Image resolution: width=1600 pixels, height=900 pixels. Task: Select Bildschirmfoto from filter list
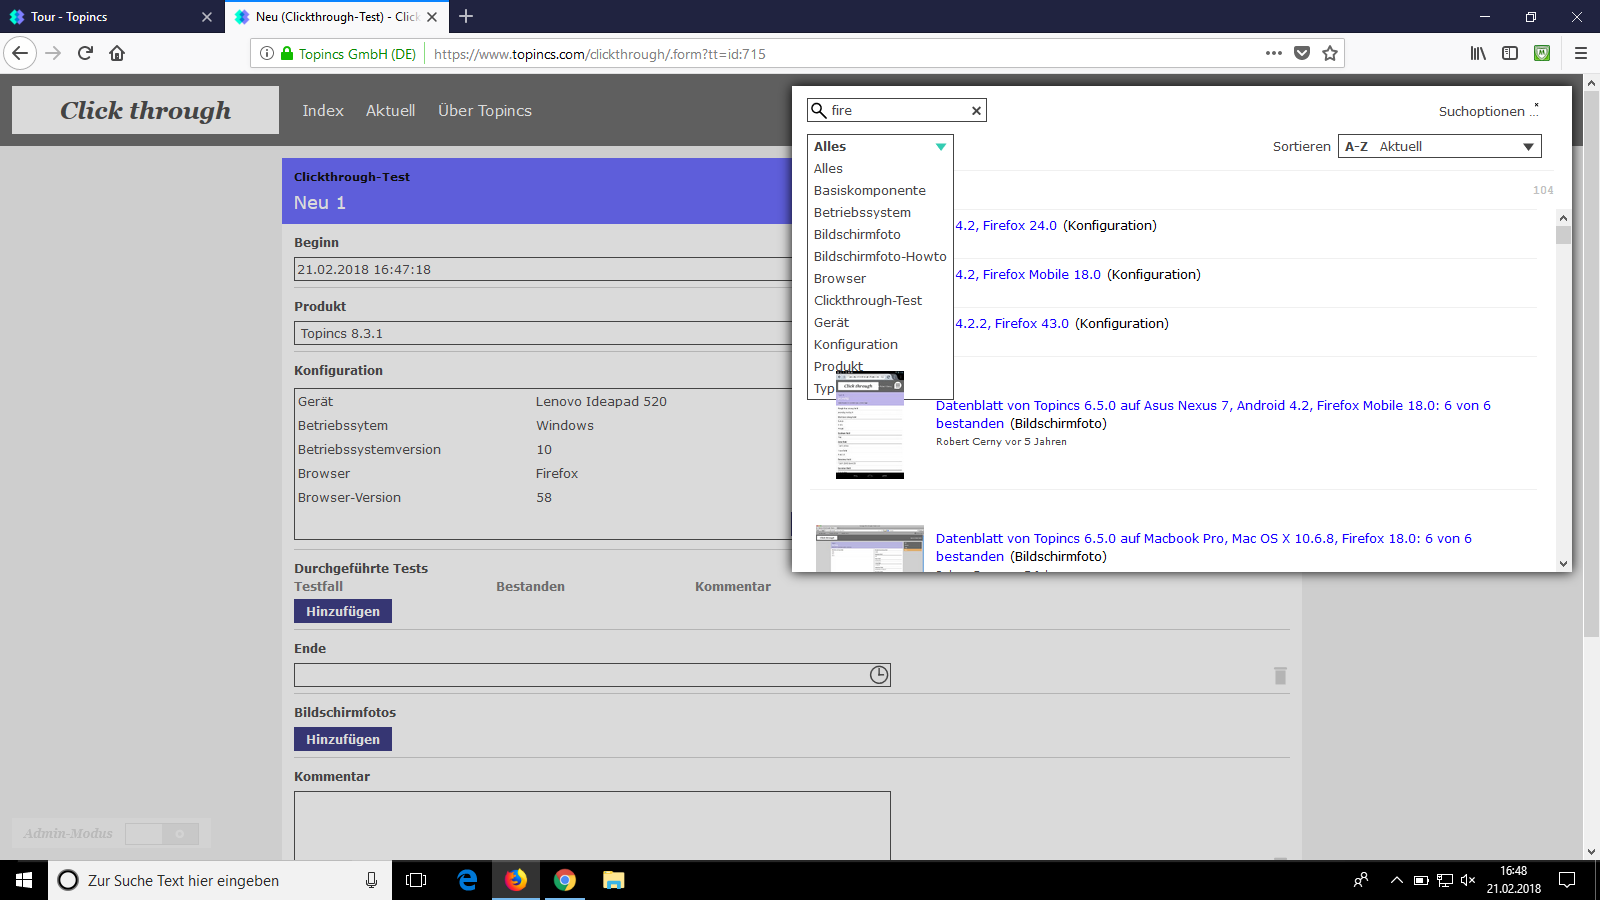[x=857, y=235]
